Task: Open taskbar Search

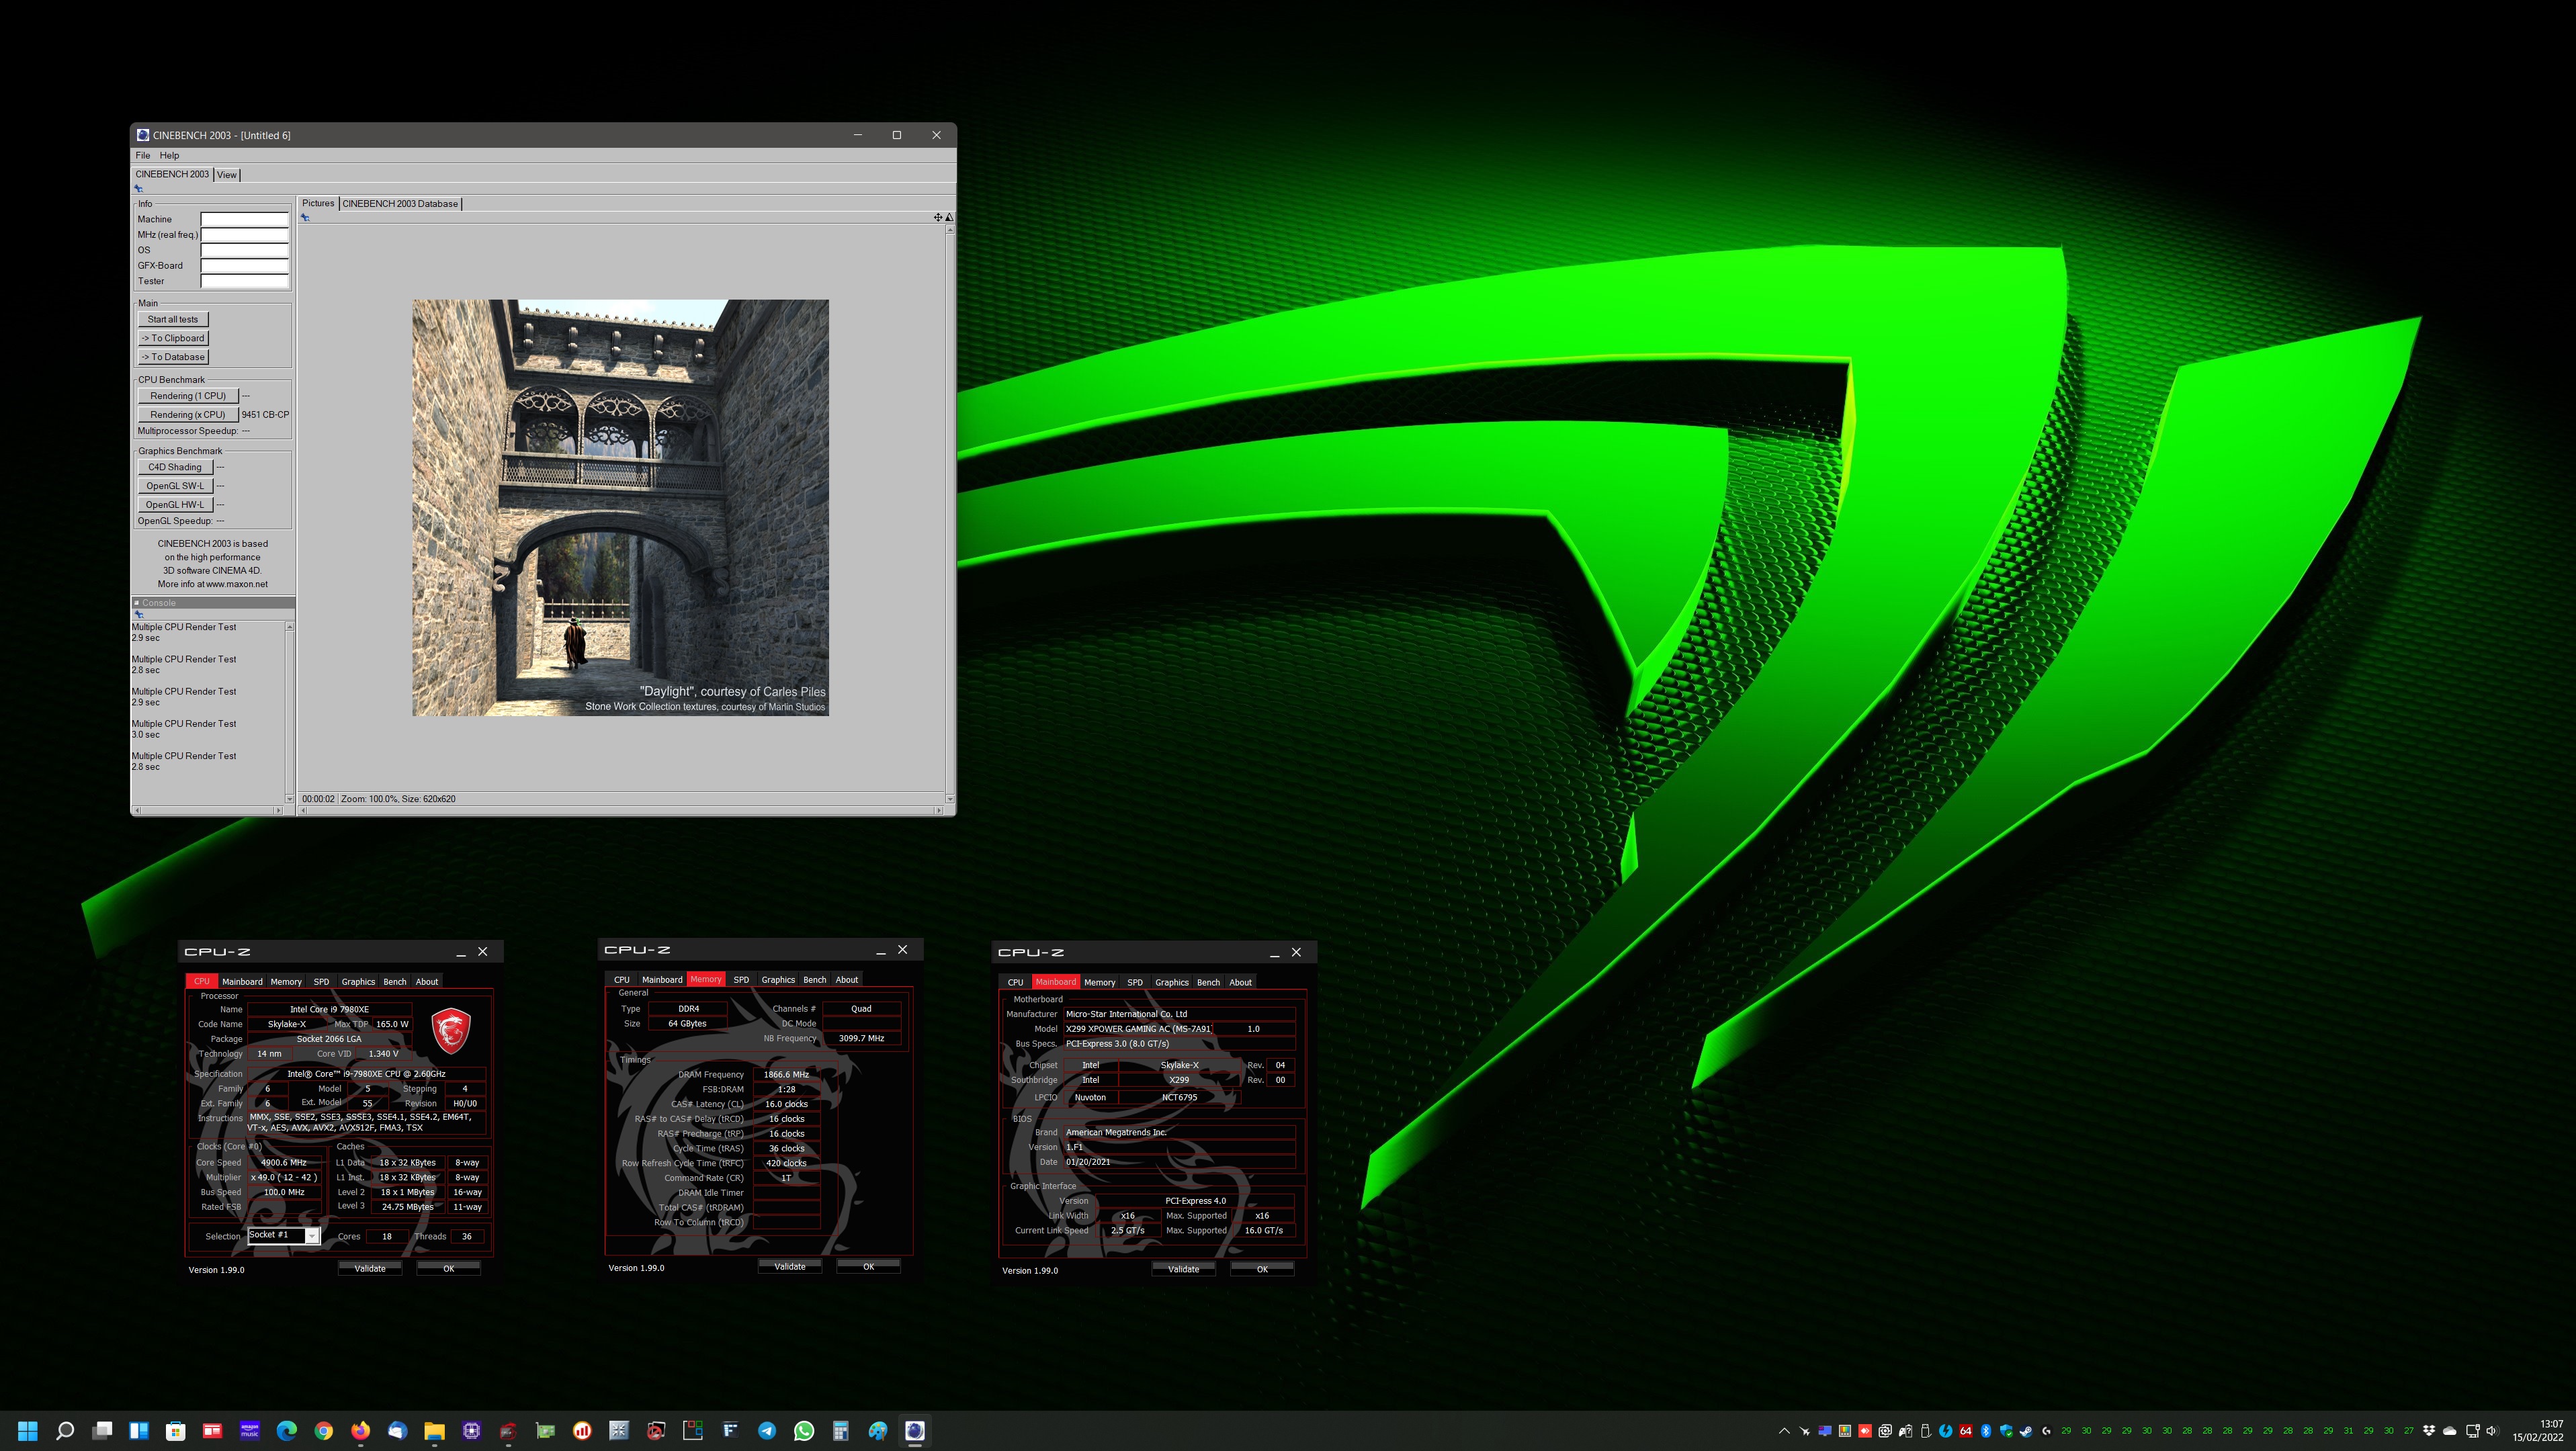Action: point(65,1430)
